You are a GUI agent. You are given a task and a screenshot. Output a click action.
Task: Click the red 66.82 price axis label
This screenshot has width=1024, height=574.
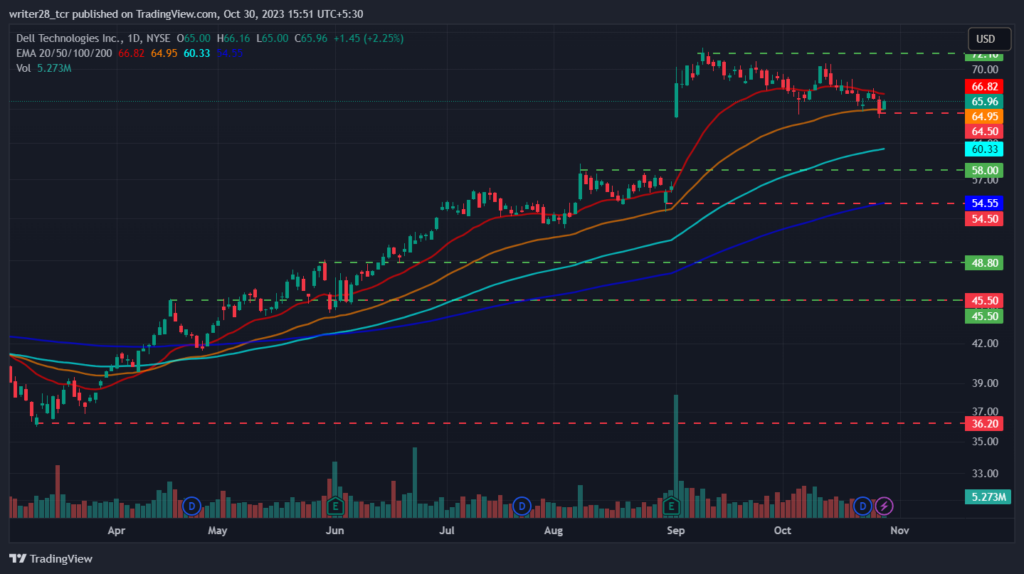pos(984,87)
